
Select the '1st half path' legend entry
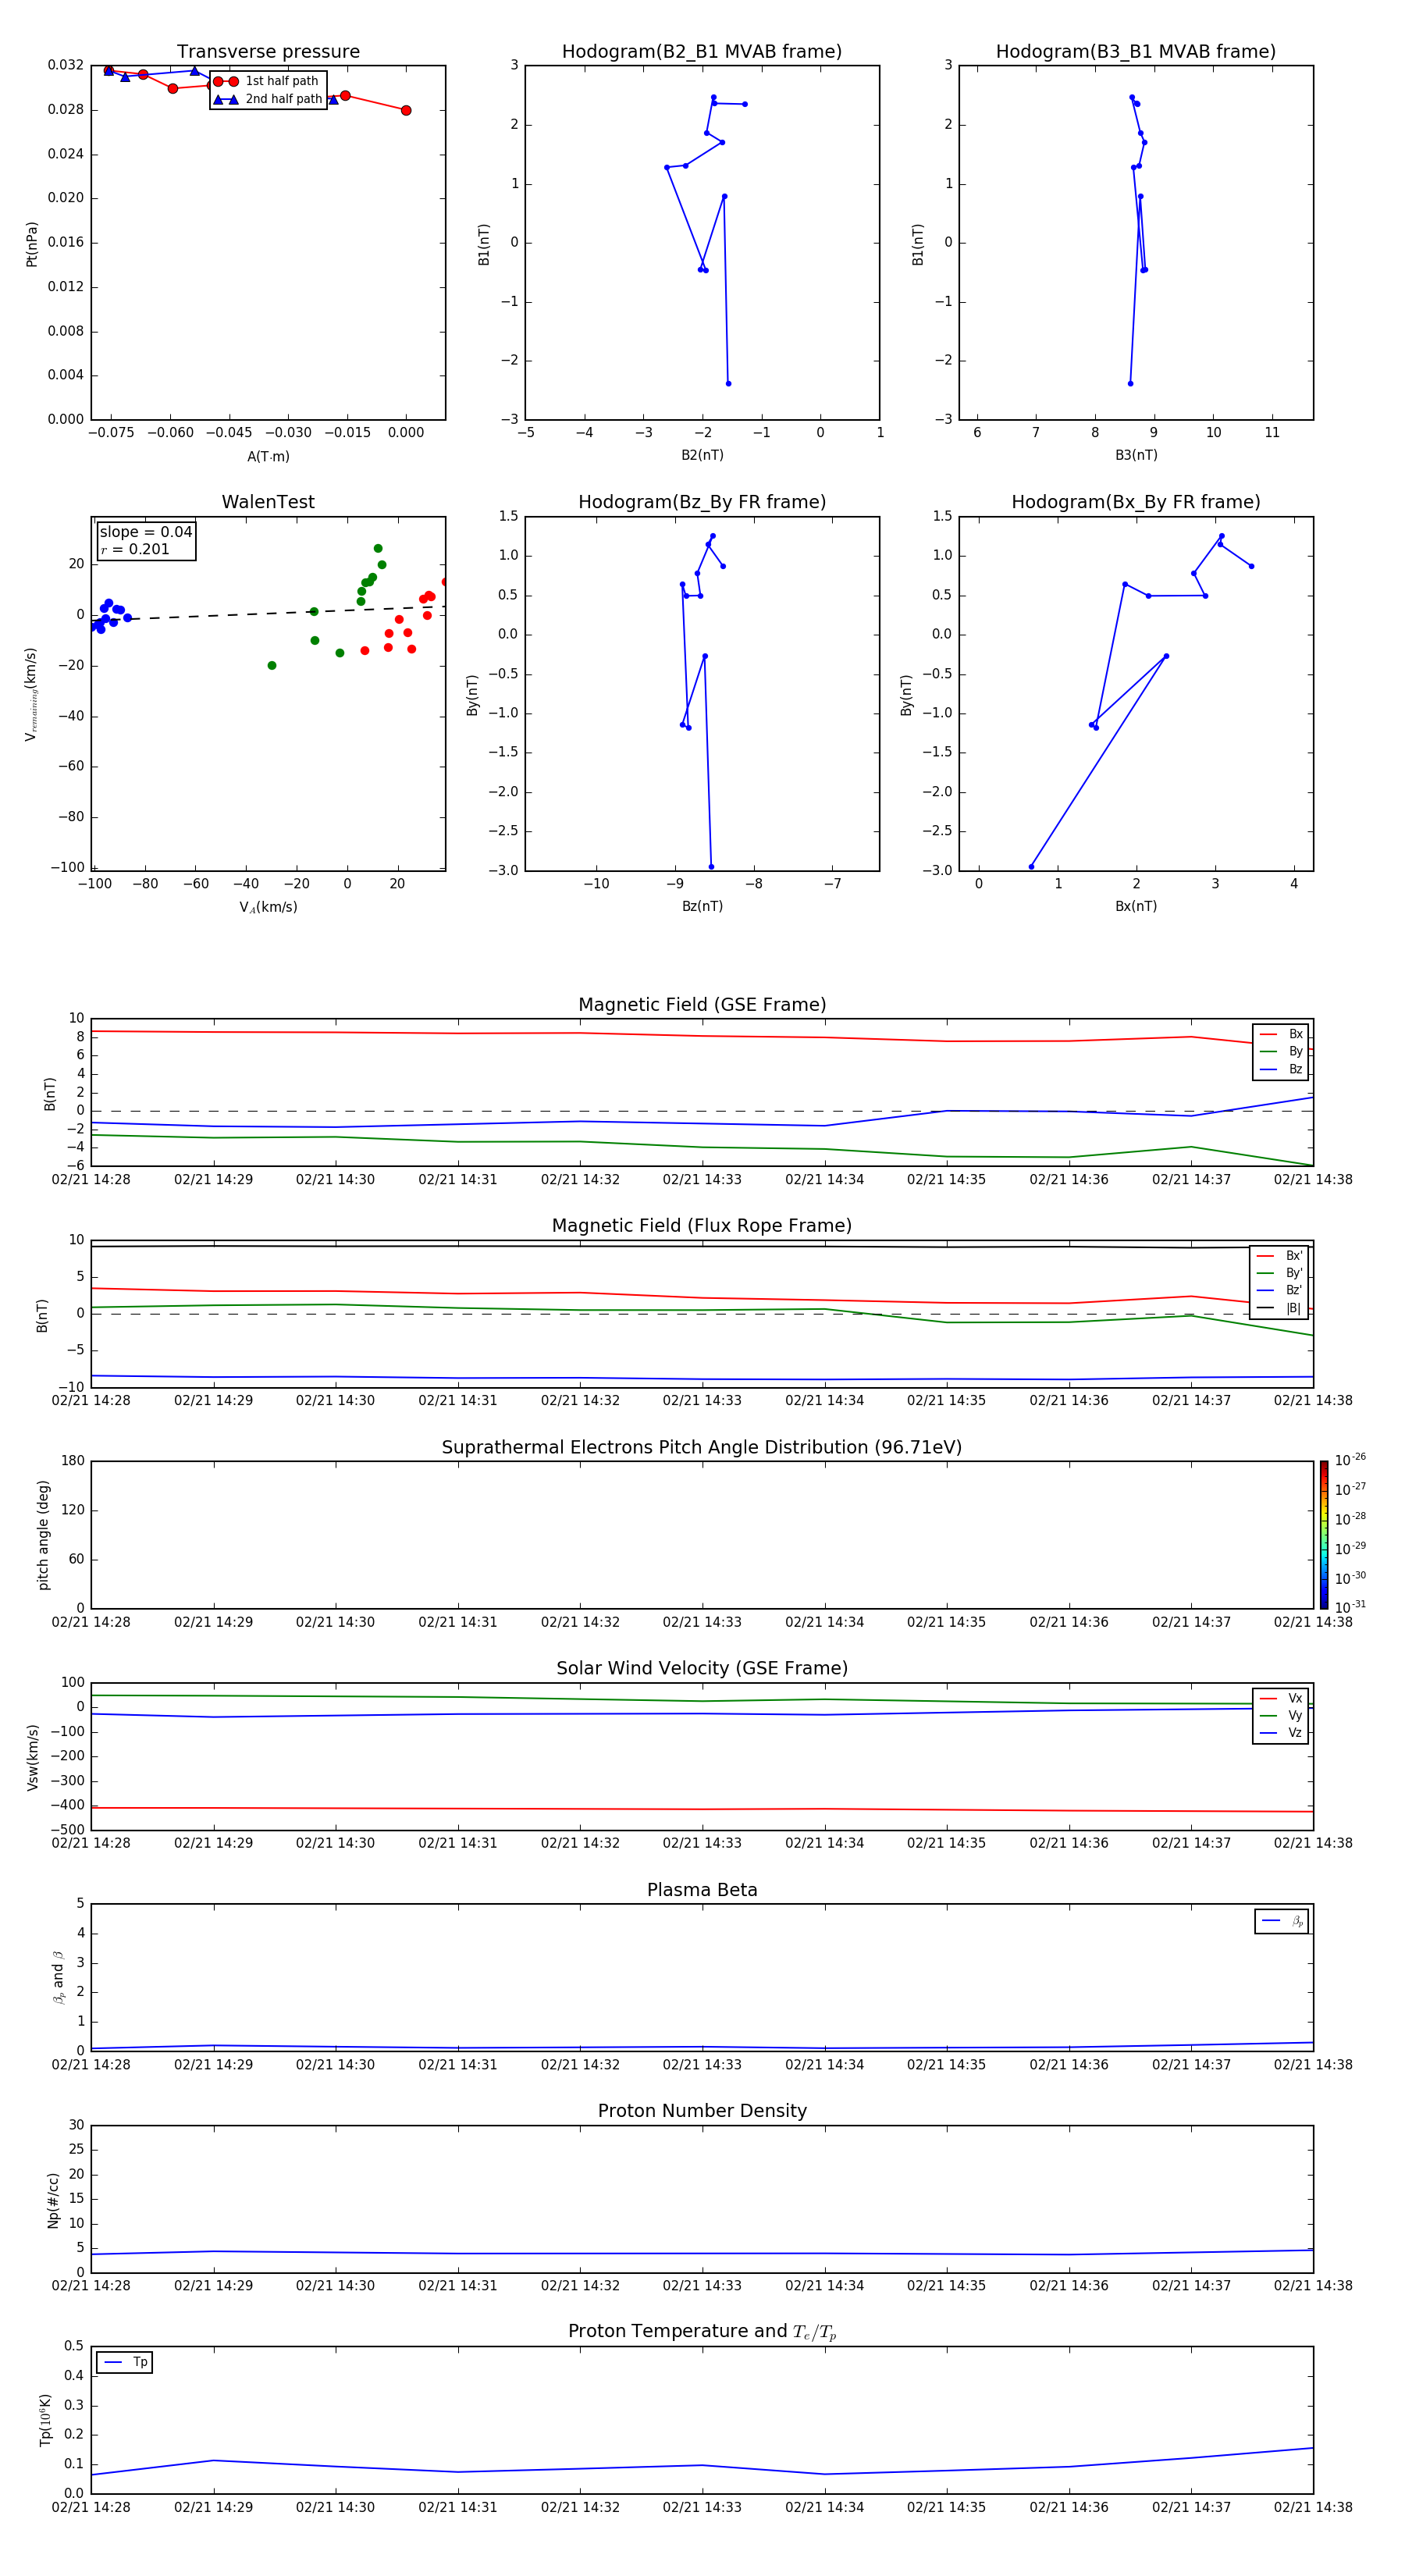pyautogui.click(x=267, y=81)
